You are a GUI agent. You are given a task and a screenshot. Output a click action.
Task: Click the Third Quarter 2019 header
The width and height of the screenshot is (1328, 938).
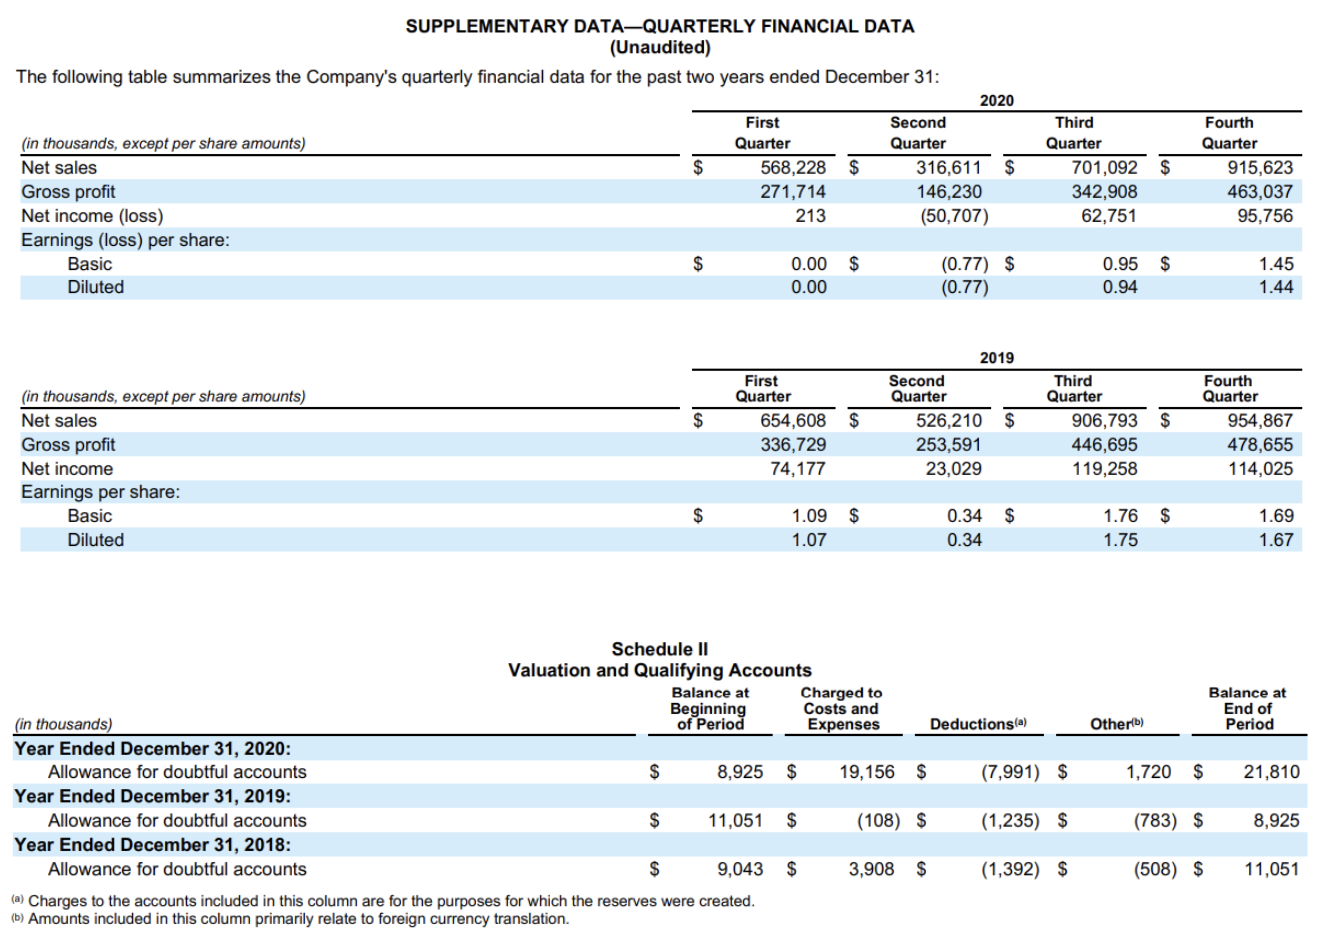1074,387
